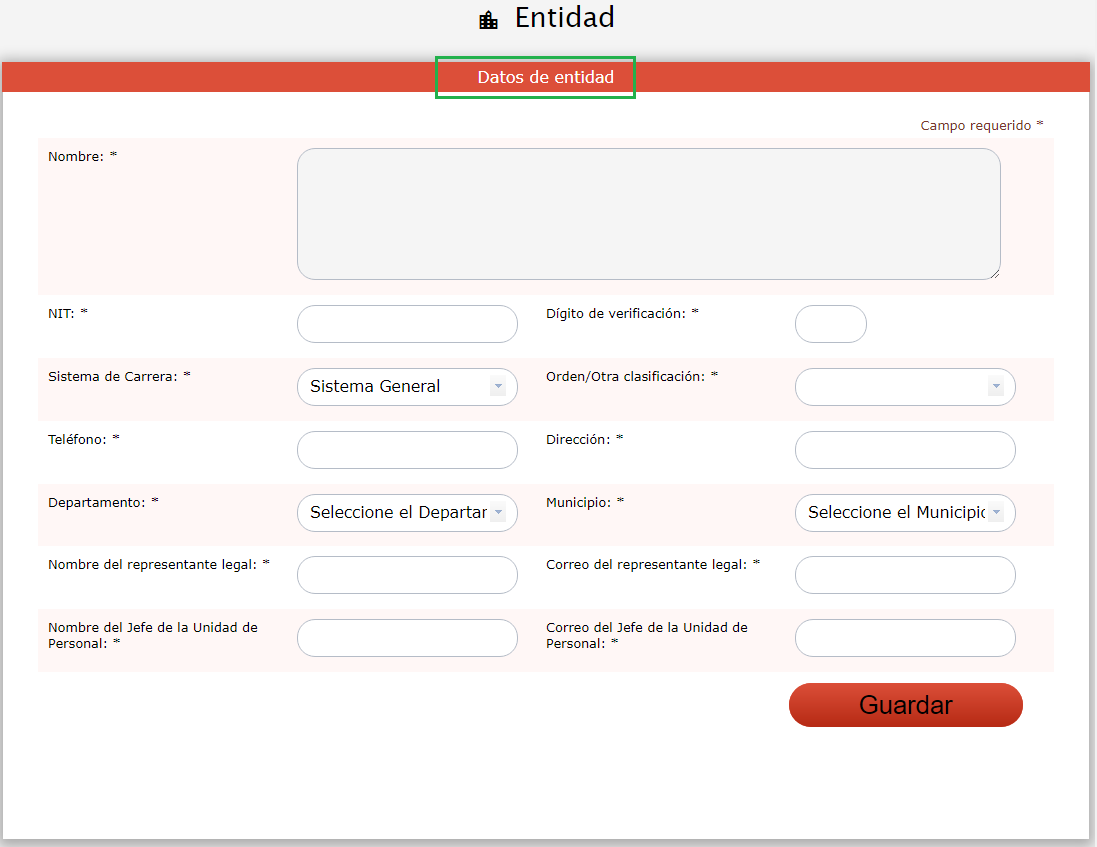1097x847 pixels.
Task: Expand the Orden/Otra clasificación dropdown
Action: click(x=904, y=387)
